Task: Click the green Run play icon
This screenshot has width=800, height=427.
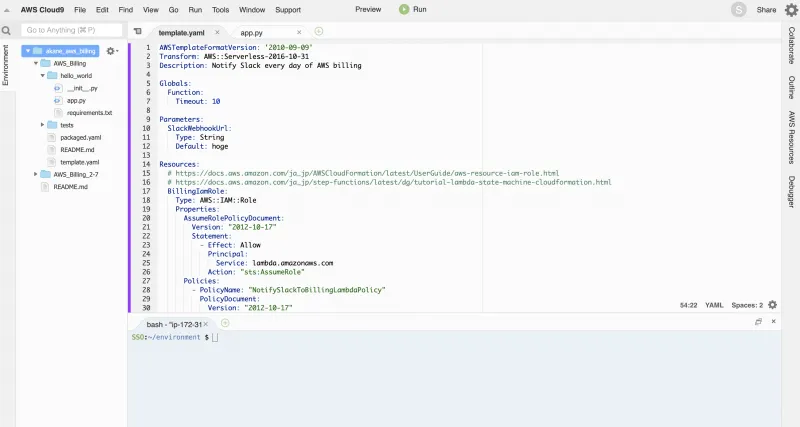Action: tap(404, 9)
